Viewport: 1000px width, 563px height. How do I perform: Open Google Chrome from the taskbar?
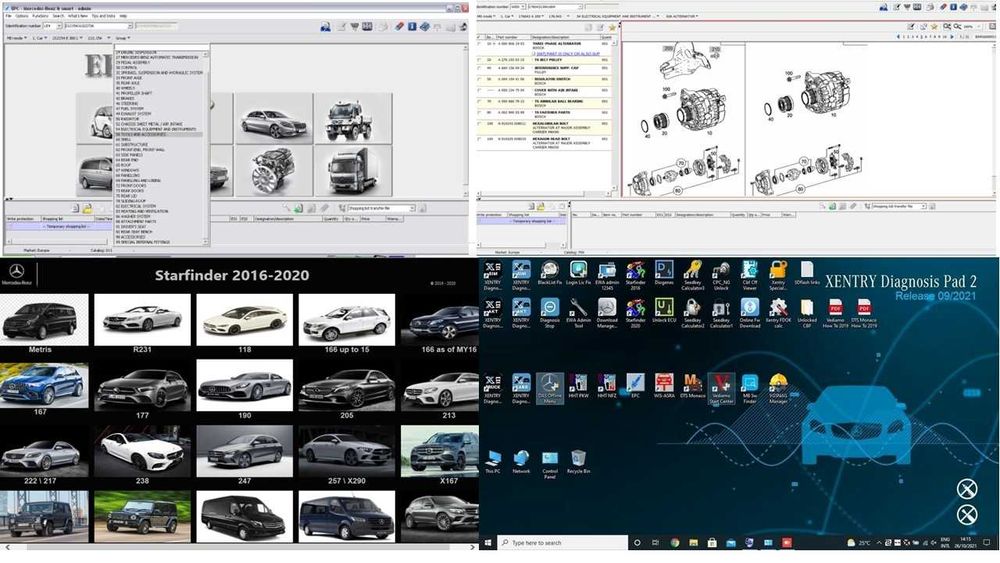click(x=675, y=543)
